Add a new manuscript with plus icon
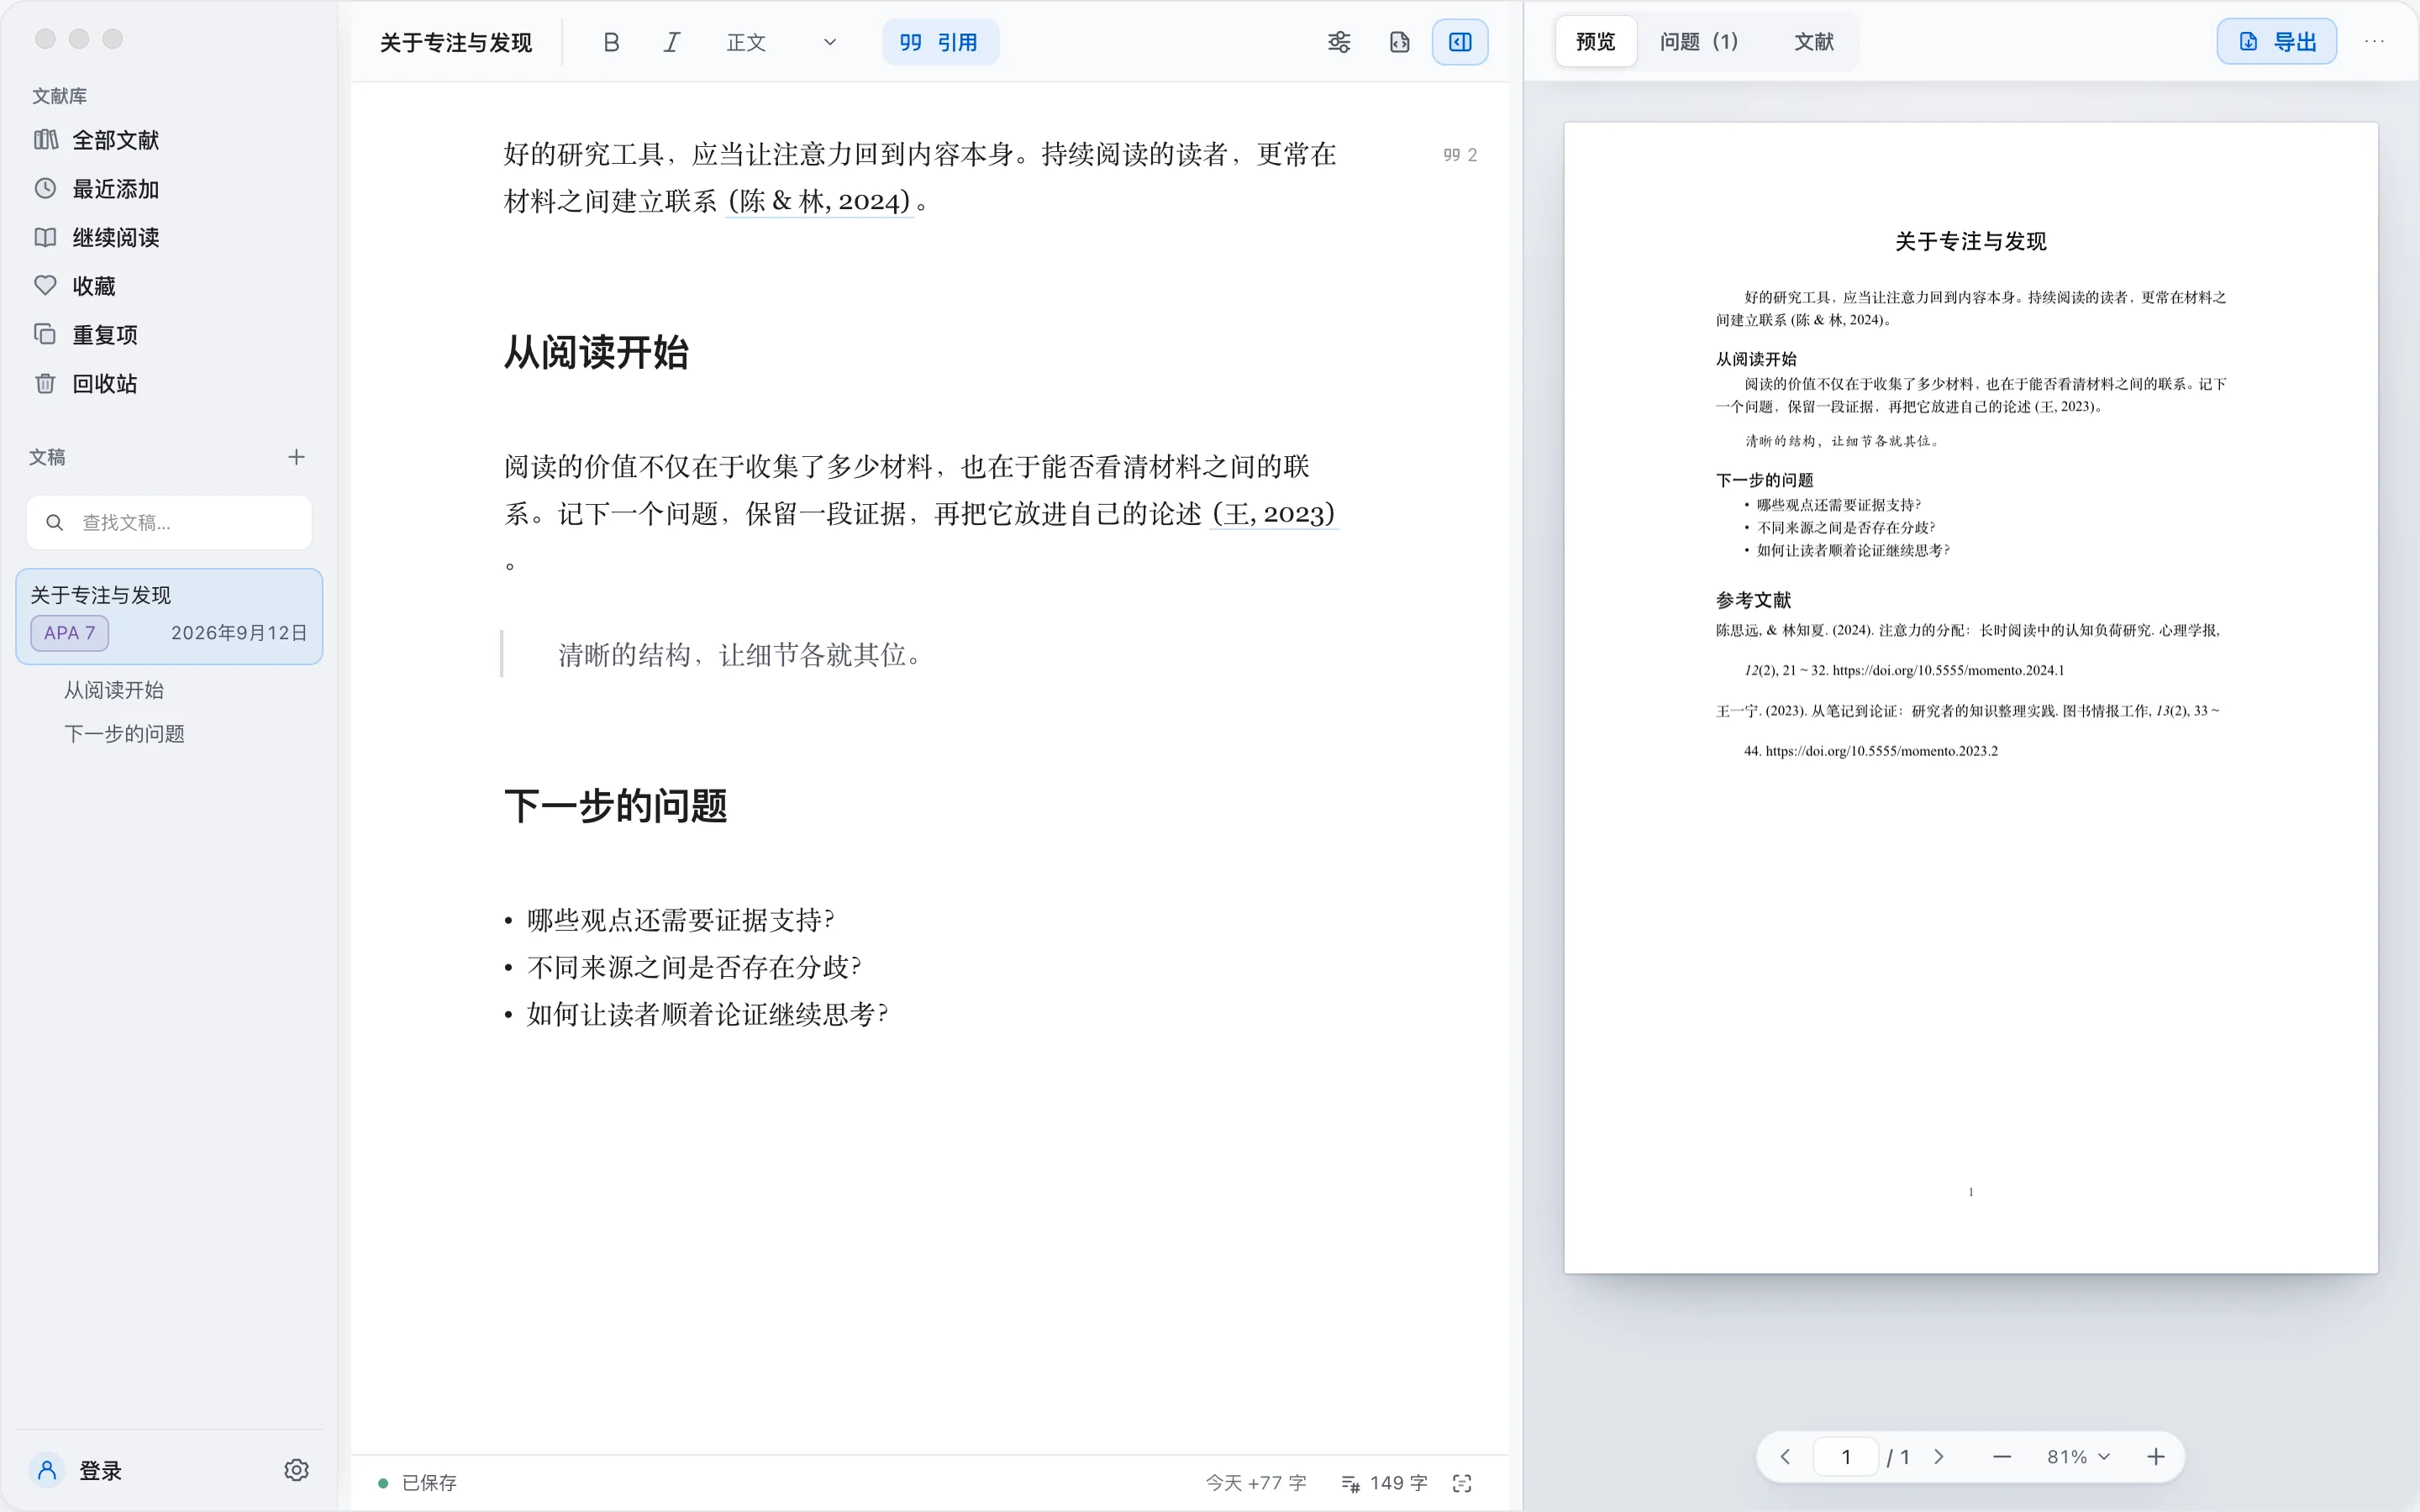This screenshot has width=2420, height=1512. [x=296, y=457]
